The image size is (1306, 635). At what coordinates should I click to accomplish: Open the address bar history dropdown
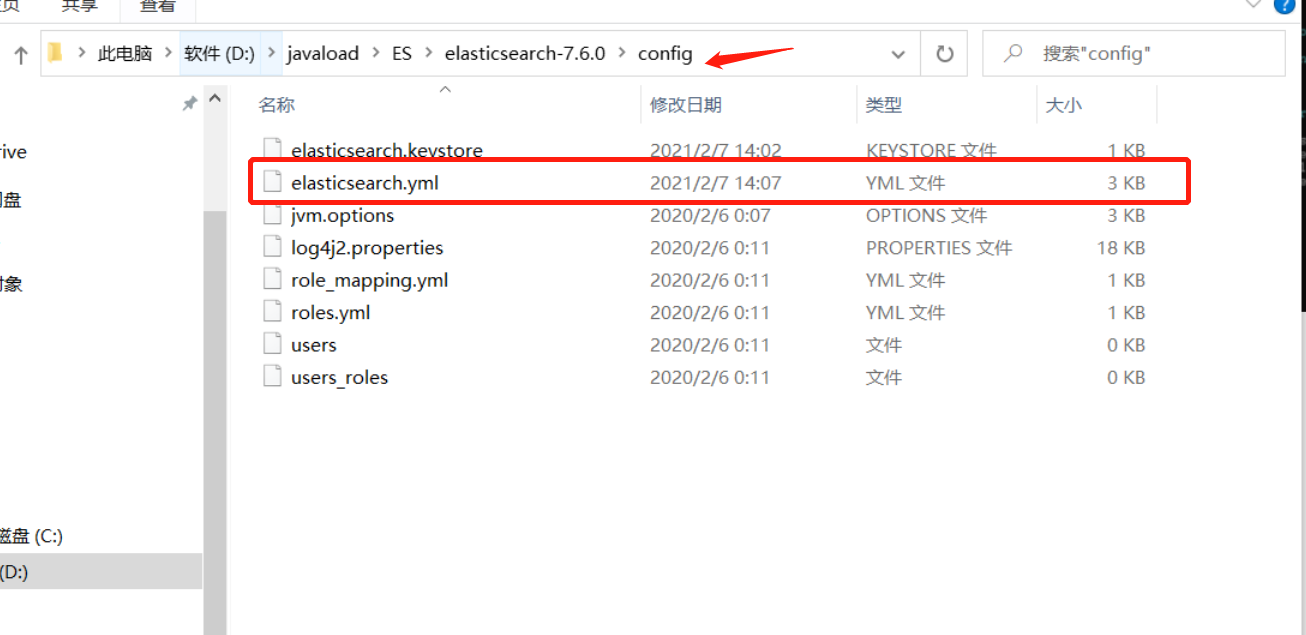coord(898,54)
